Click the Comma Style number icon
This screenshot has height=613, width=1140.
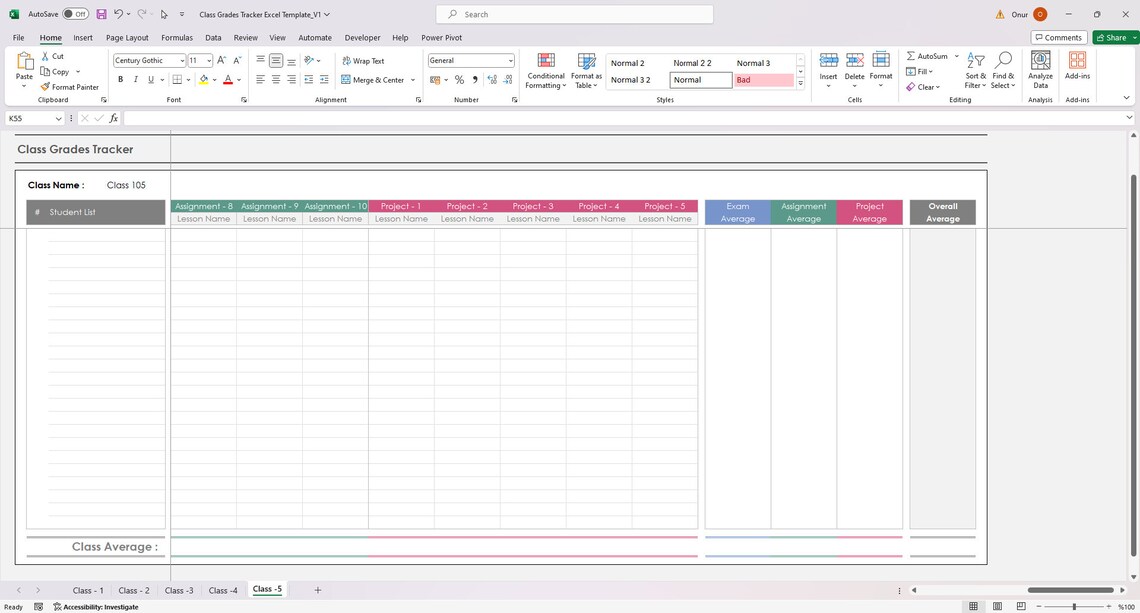pos(475,80)
